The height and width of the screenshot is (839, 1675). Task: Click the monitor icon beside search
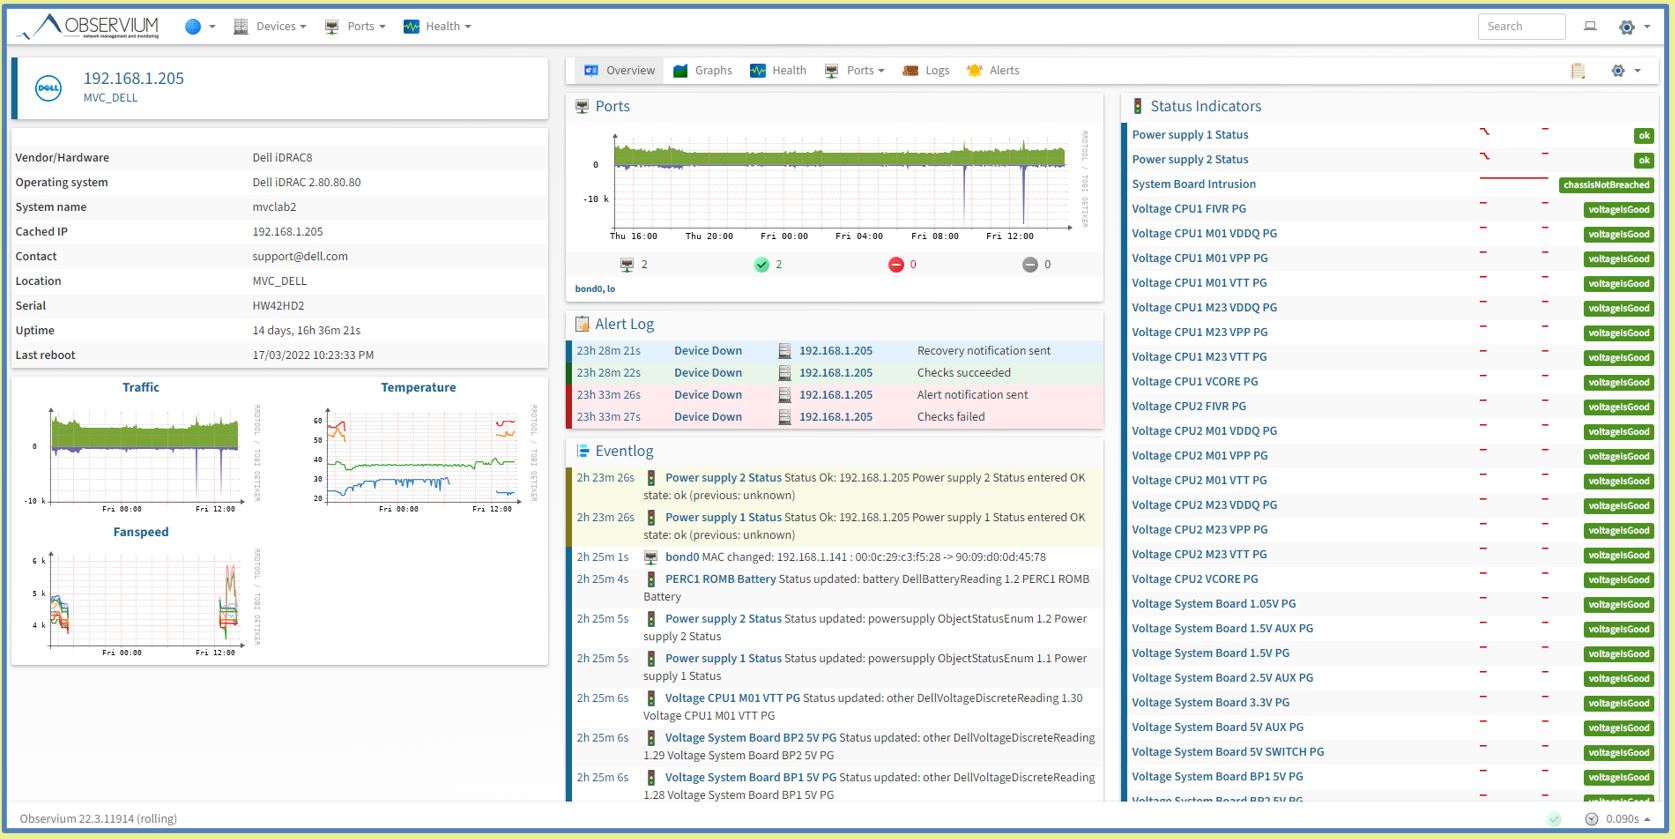pos(1590,27)
